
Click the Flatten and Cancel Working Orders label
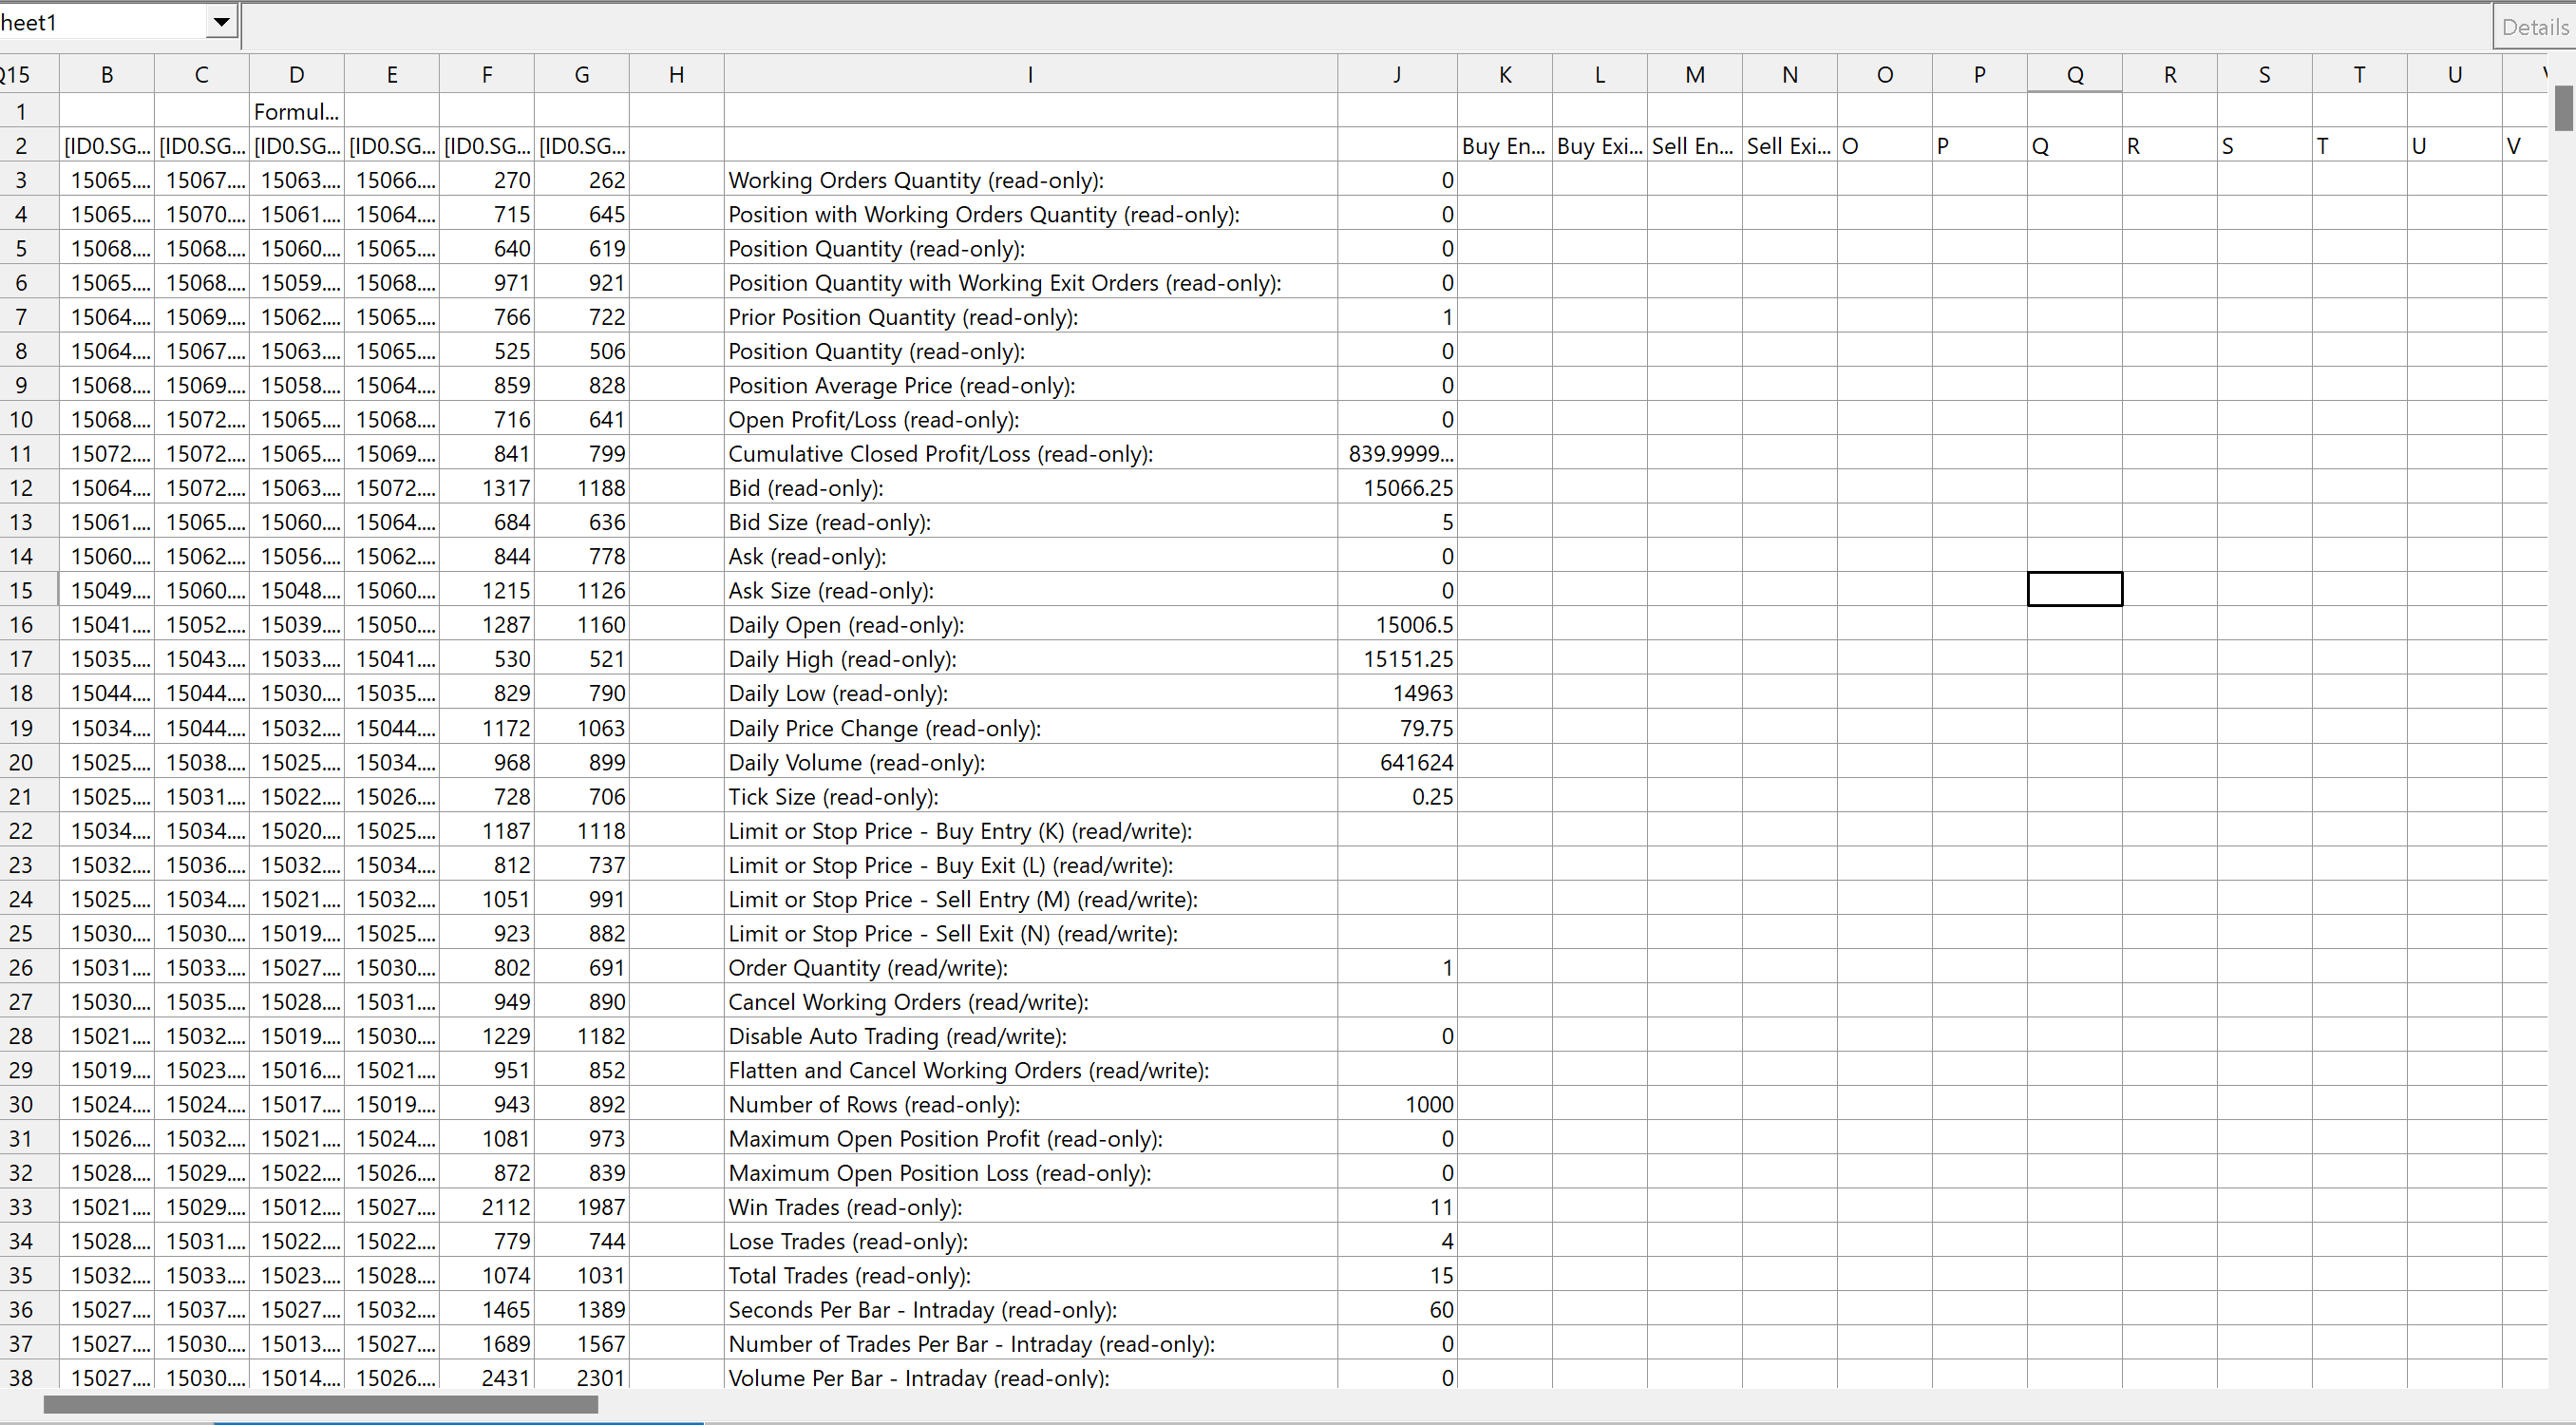click(x=968, y=1070)
